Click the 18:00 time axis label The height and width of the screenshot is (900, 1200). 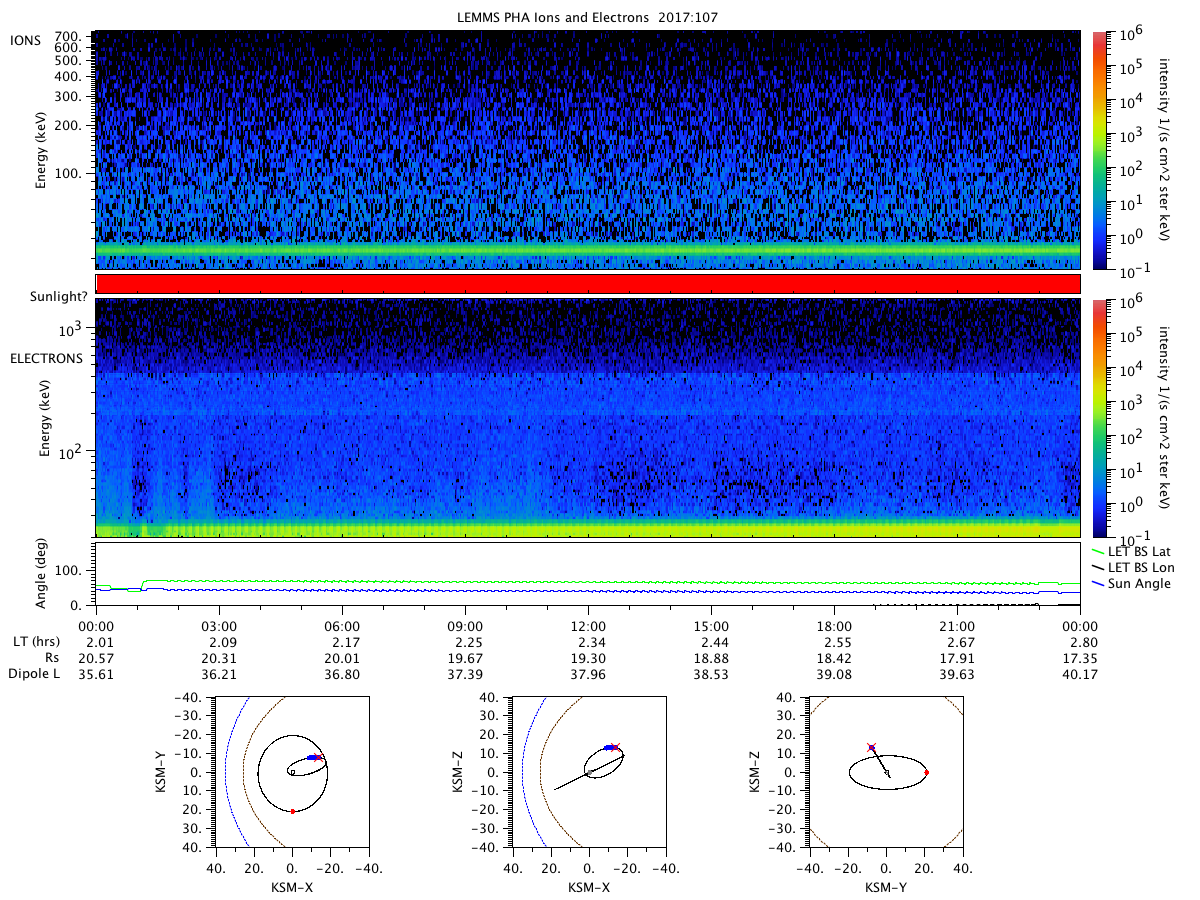click(x=834, y=626)
